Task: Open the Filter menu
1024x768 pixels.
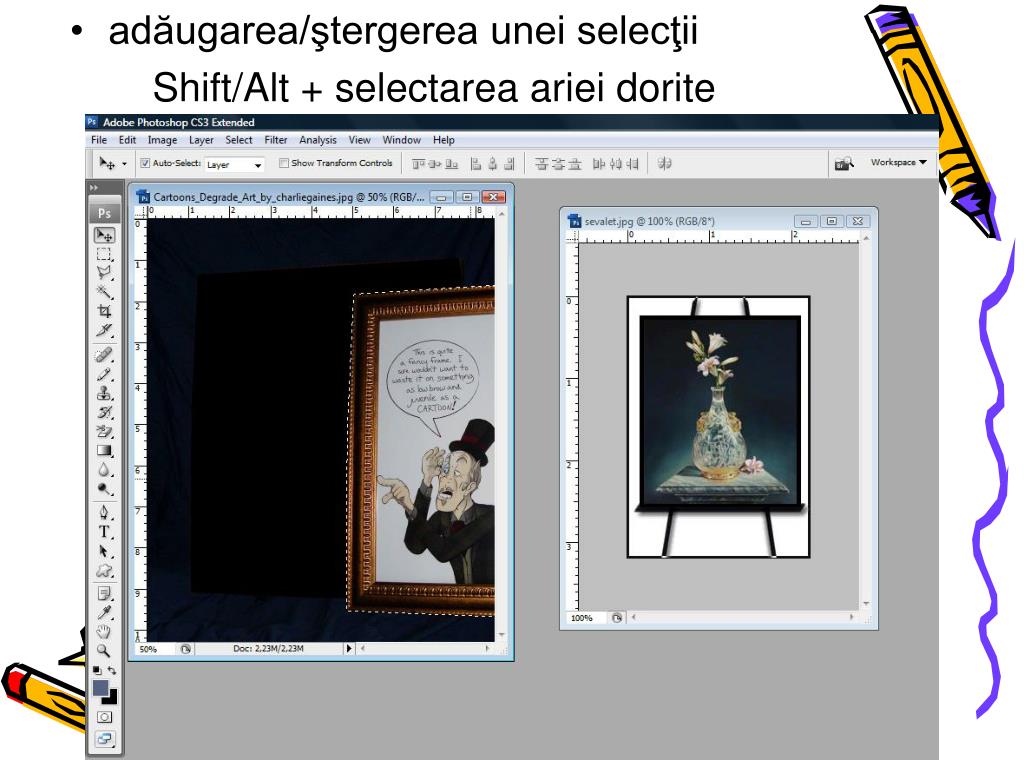Action: point(276,140)
